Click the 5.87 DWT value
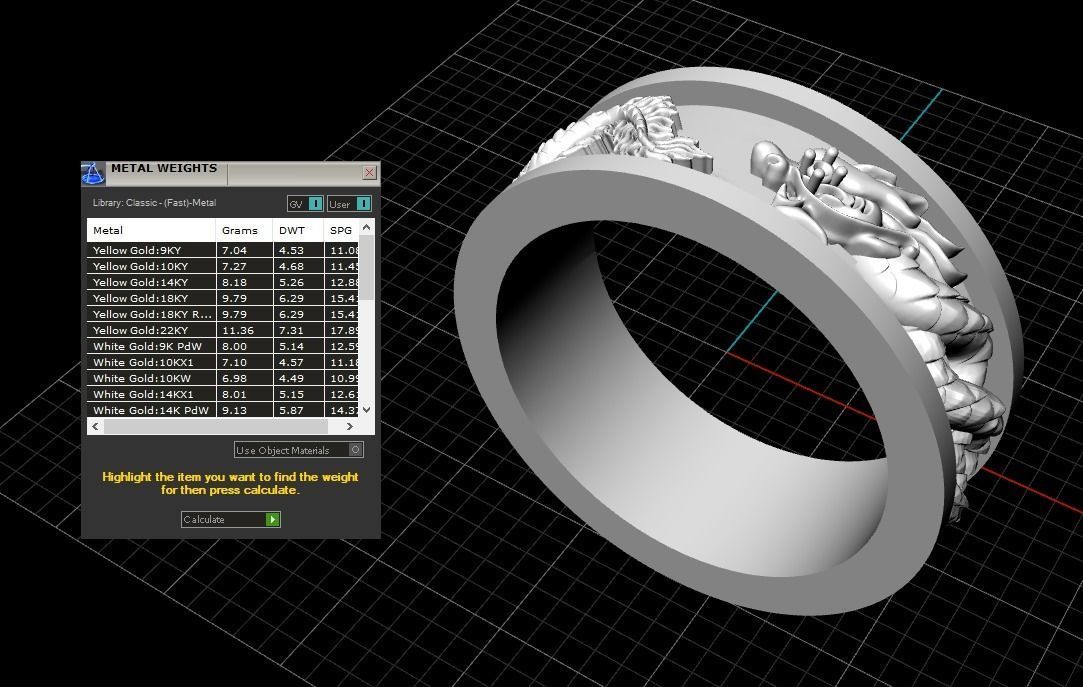Screen dimensions: 1083x687 [291, 409]
